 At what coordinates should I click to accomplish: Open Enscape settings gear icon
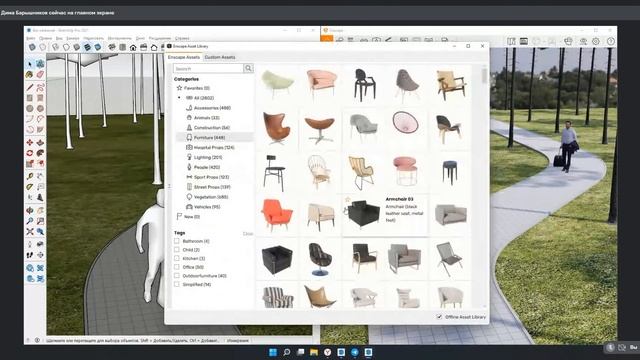[x=596, y=41]
